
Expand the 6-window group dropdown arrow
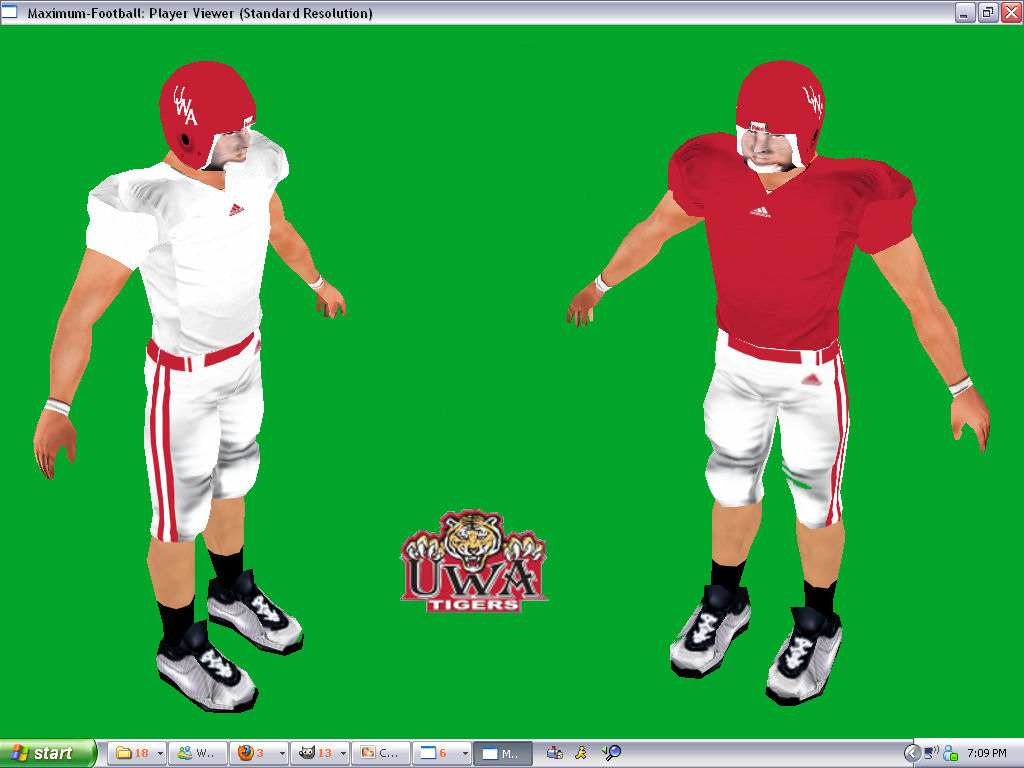coord(465,753)
